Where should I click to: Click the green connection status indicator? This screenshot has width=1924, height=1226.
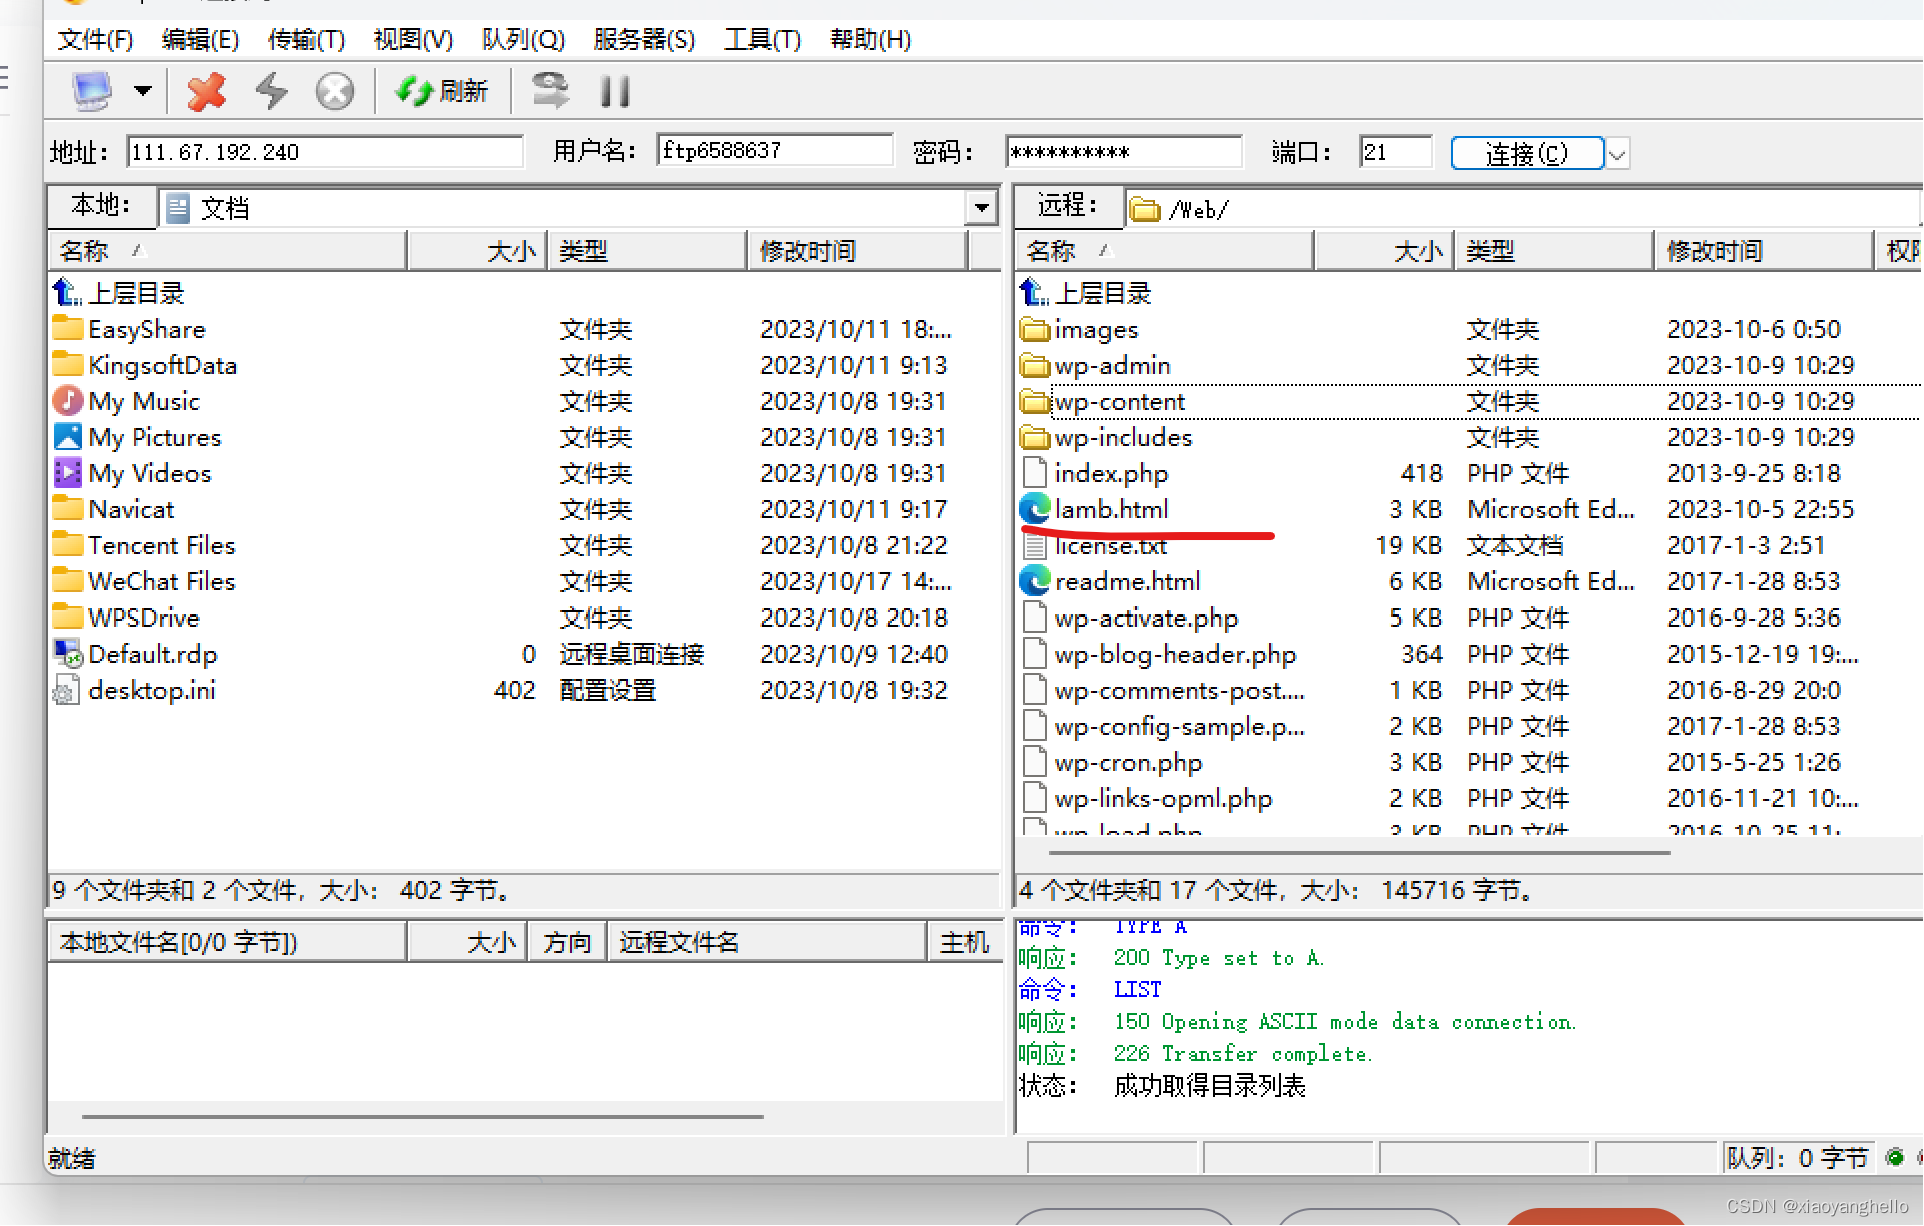1894,1157
